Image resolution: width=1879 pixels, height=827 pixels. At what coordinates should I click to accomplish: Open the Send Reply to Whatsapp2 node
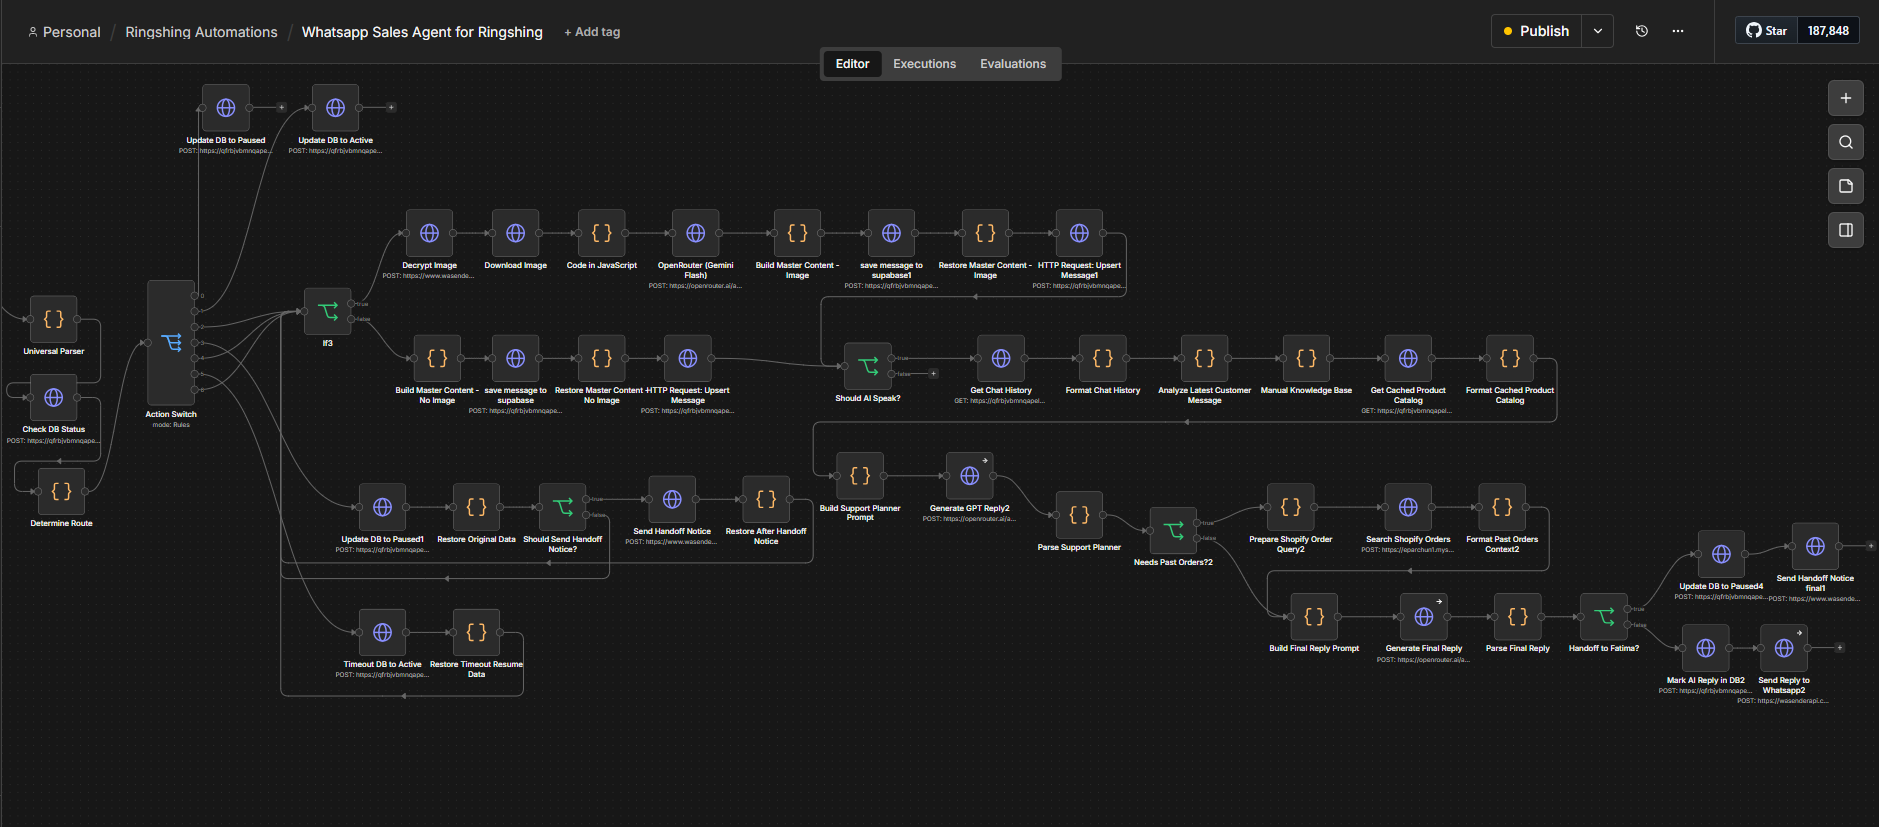tap(1784, 648)
